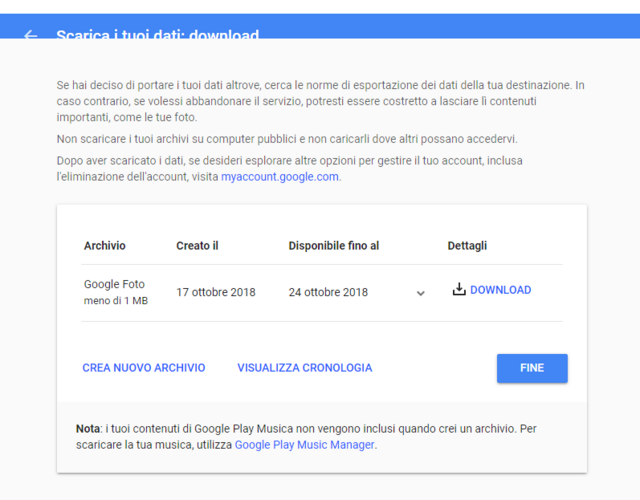Click the 'meno di 1 MB' size text
This screenshot has height=500, width=640.
click(x=116, y=301)
